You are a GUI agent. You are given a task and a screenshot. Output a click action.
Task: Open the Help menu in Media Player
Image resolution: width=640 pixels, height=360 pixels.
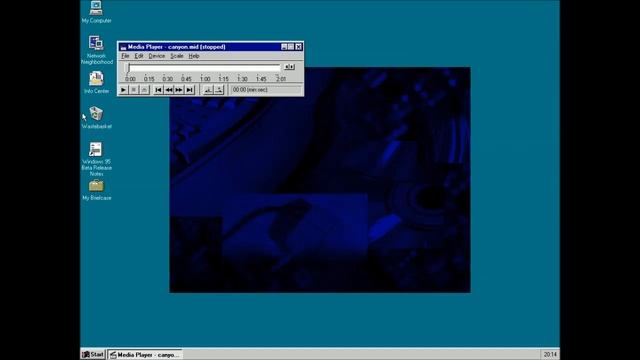point(194,56)
